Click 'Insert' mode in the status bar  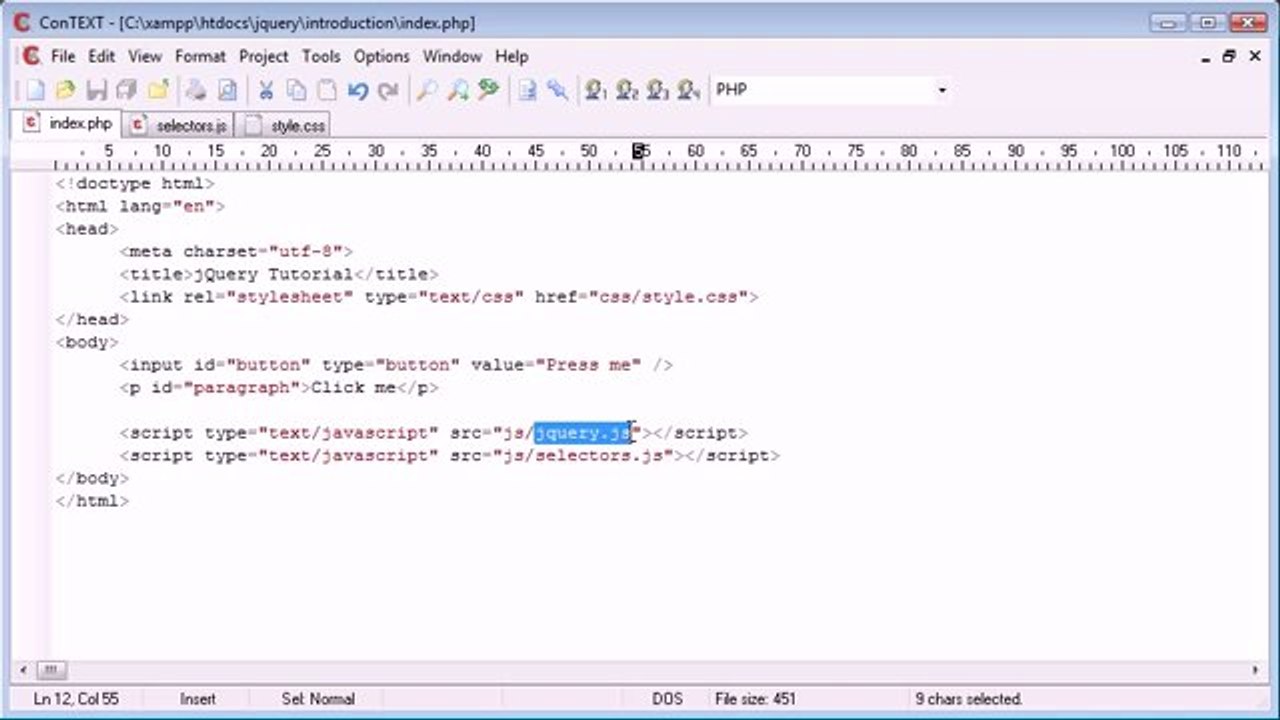point(197,699)
